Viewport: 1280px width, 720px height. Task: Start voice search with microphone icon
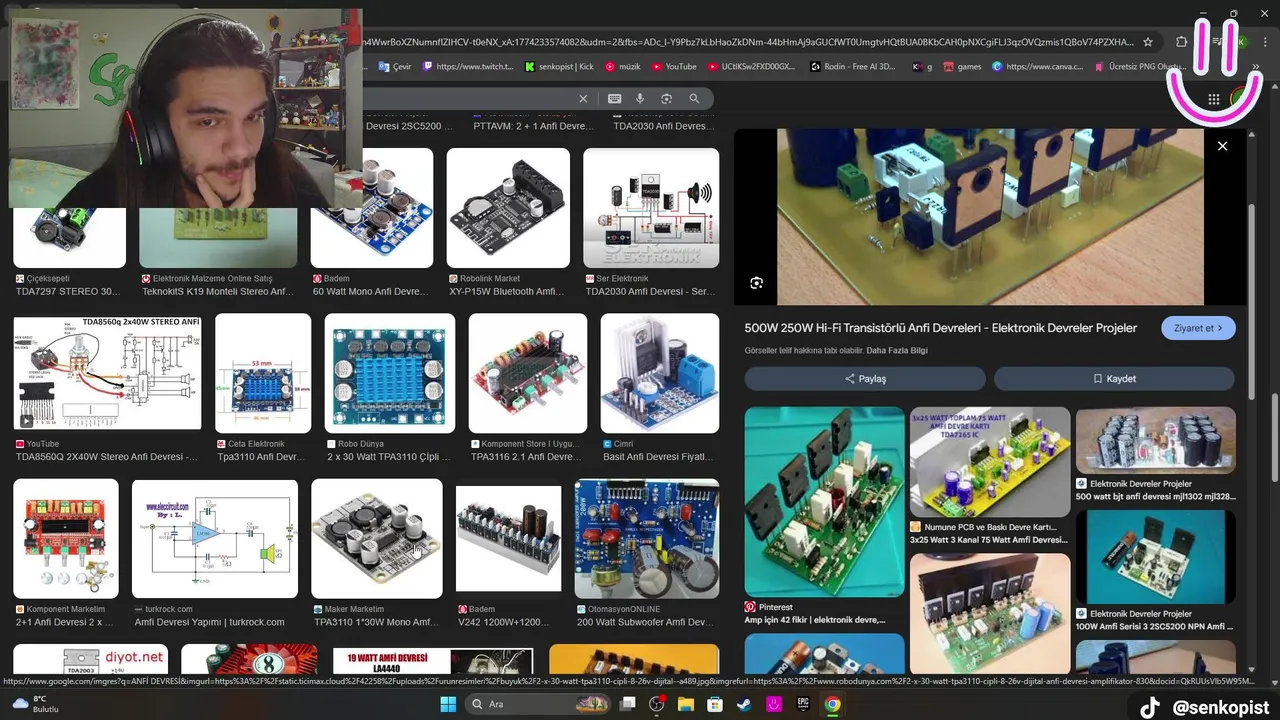point(640,98)
